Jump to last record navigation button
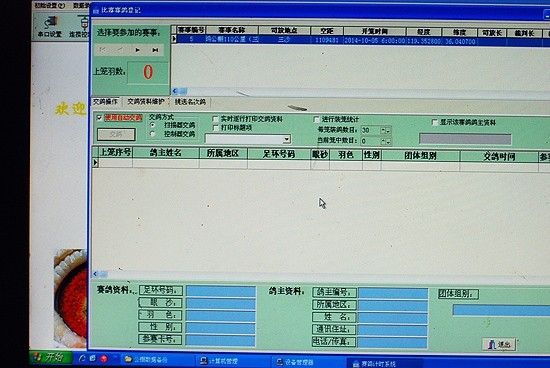 click(x=155, y=50)
